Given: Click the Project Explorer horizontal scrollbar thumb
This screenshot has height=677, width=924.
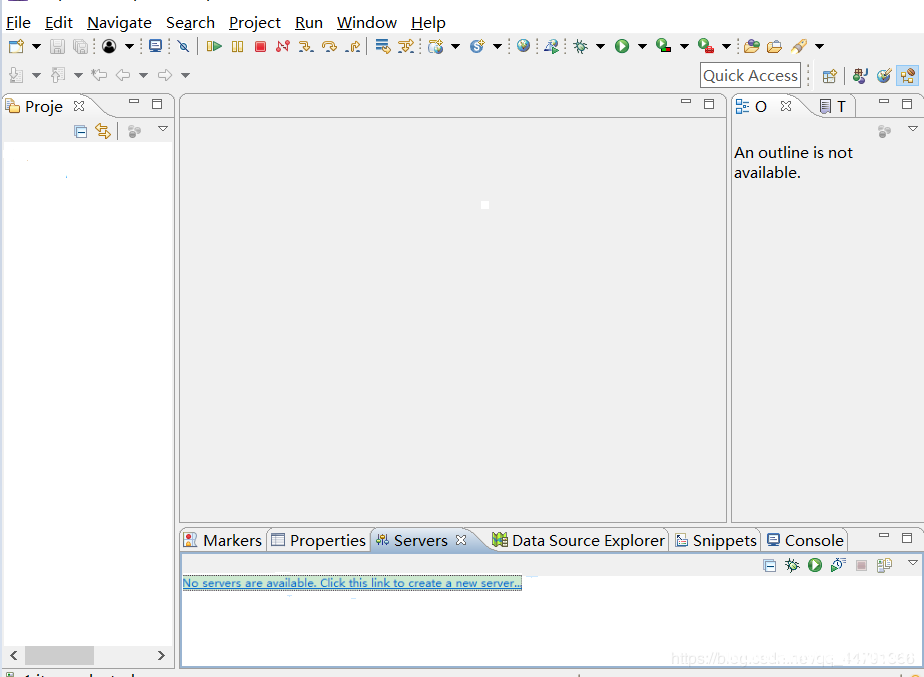Looking at the screenshot, I should [59, 655].
